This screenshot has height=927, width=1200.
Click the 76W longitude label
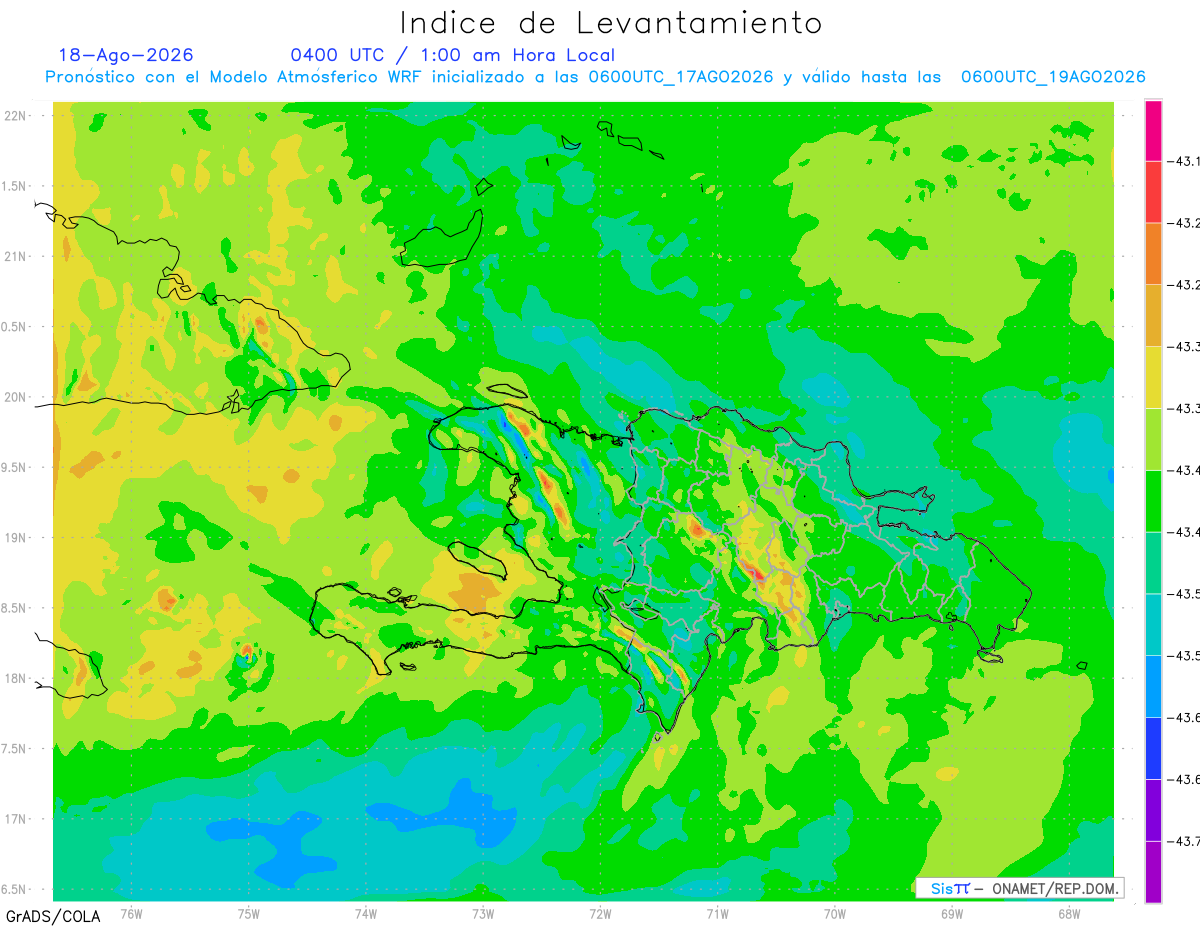coord(131,914)
